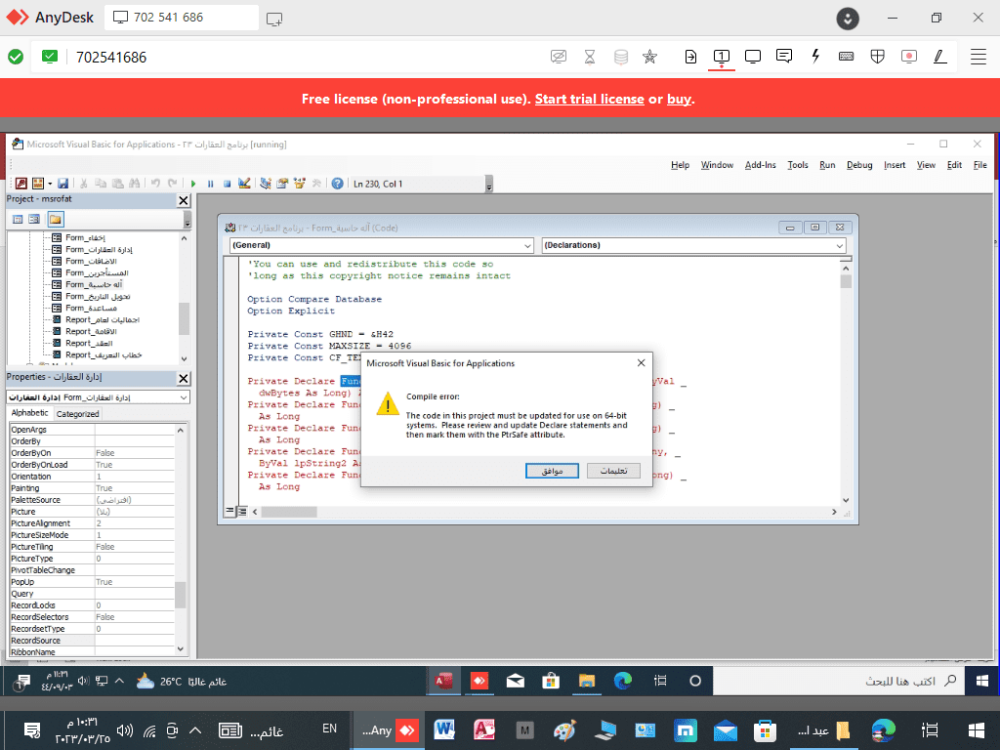Open the Run menu
1000x750 pixels.
pos(827,165)
